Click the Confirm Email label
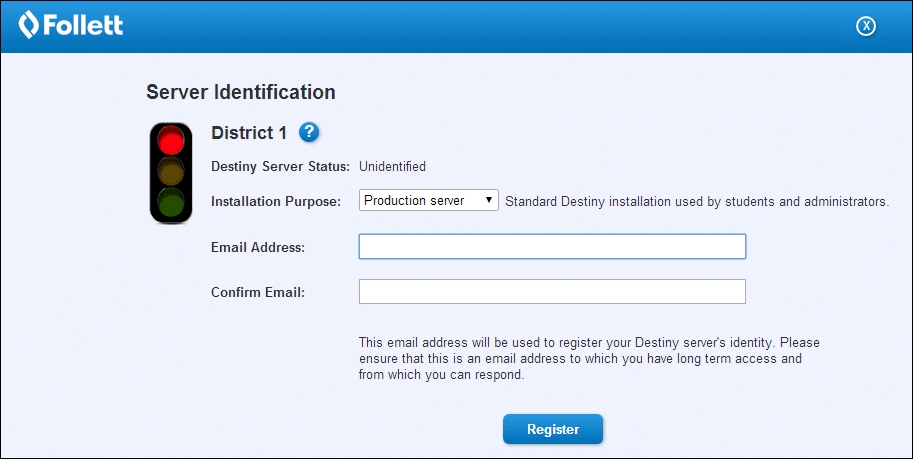Screen dimensions: 913x459 pos(258,292)
